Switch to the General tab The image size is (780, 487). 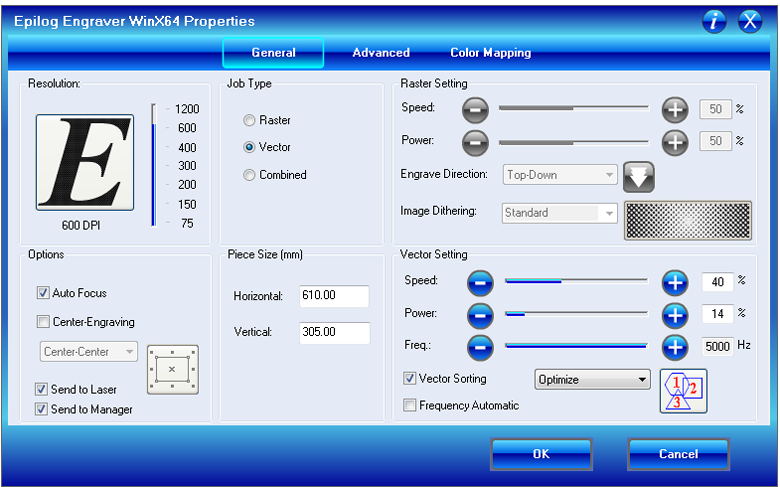[x=273, y=53]
